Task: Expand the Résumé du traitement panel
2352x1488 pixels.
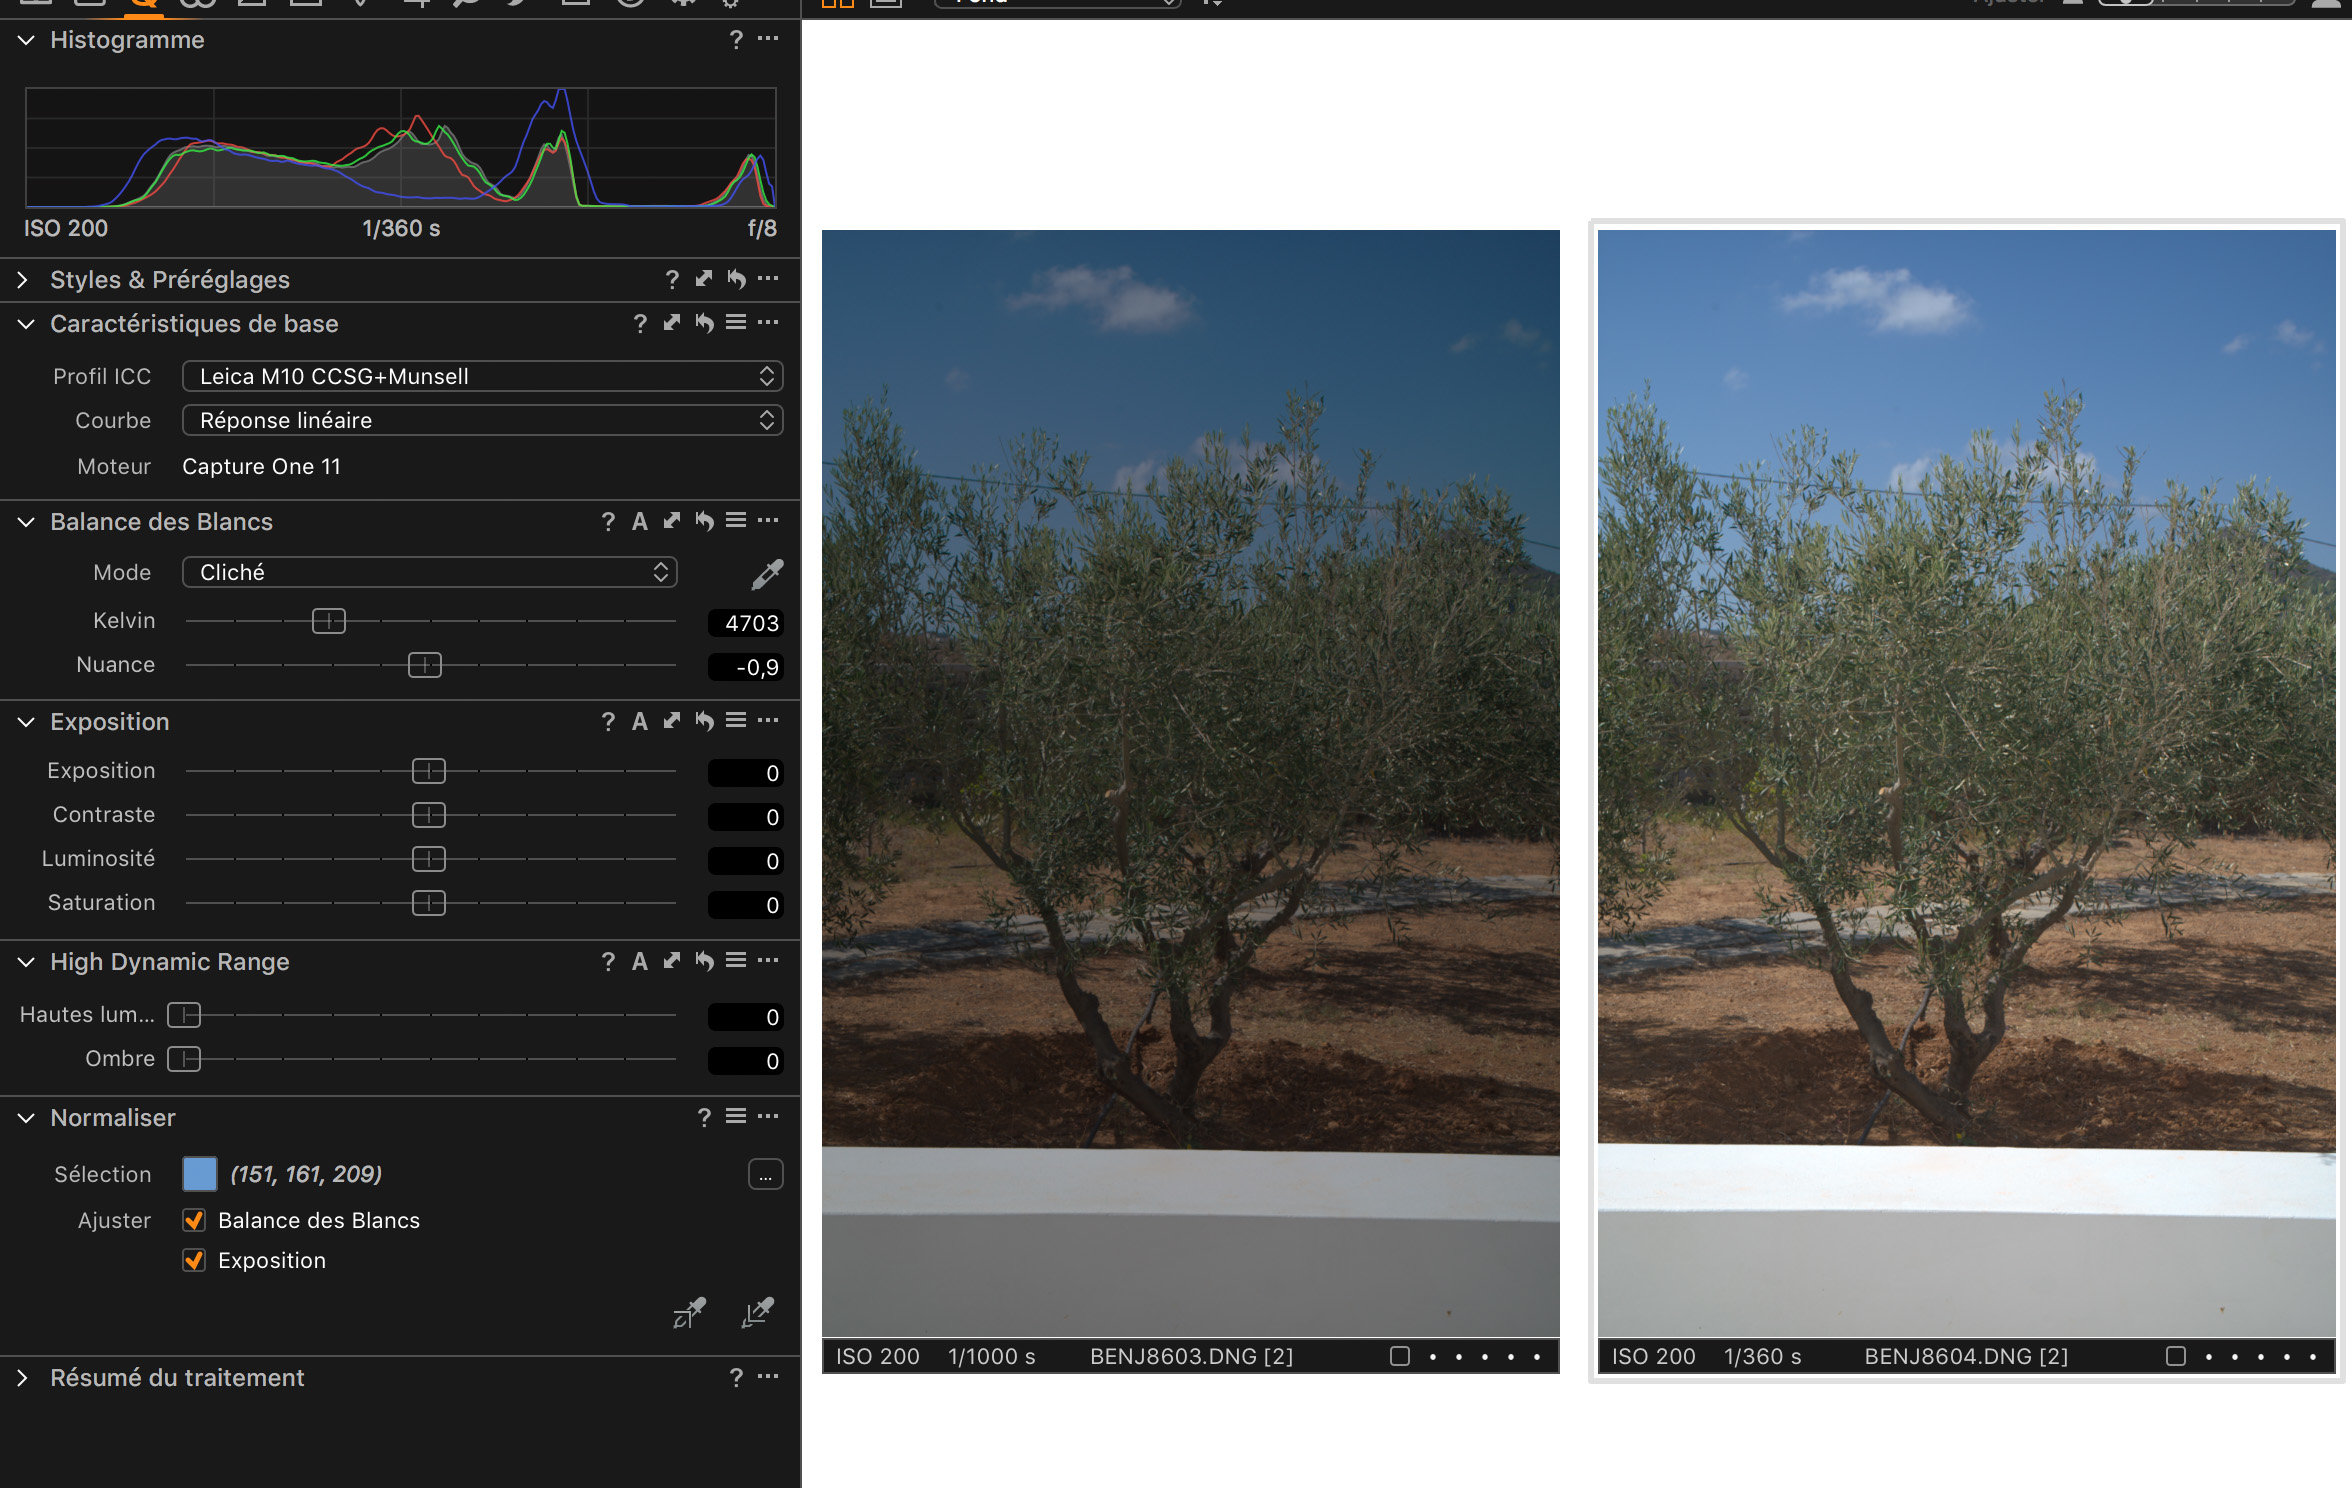Action: 23,1378
